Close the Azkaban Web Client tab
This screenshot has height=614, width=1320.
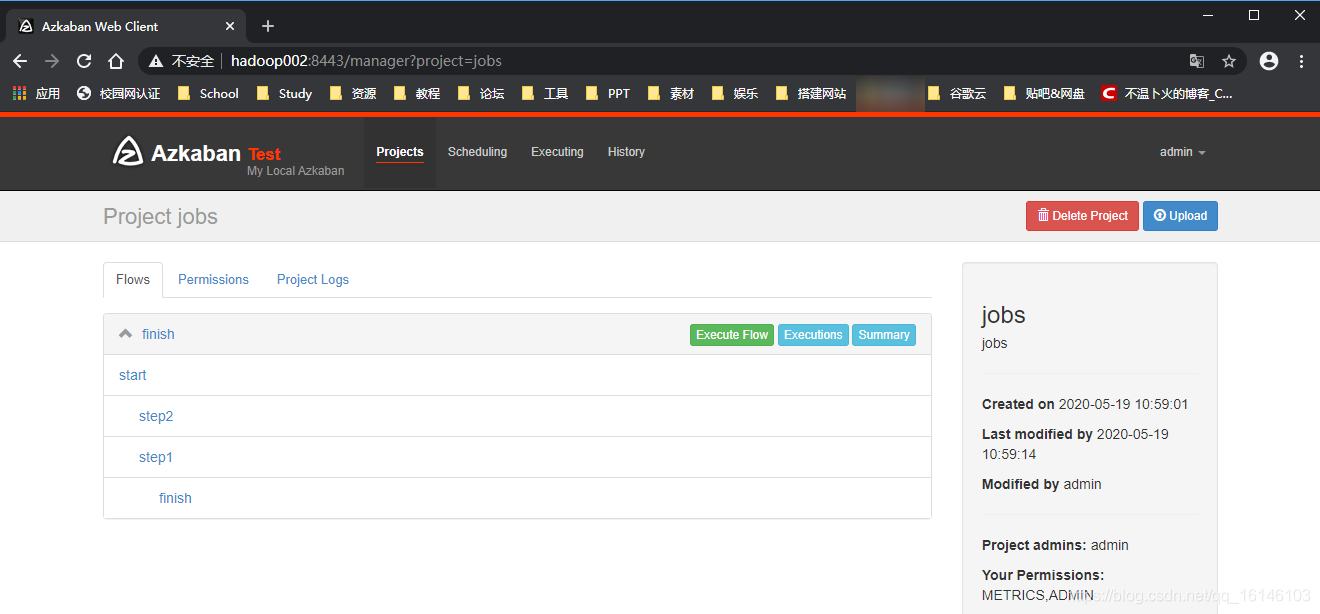pos(229,26)
